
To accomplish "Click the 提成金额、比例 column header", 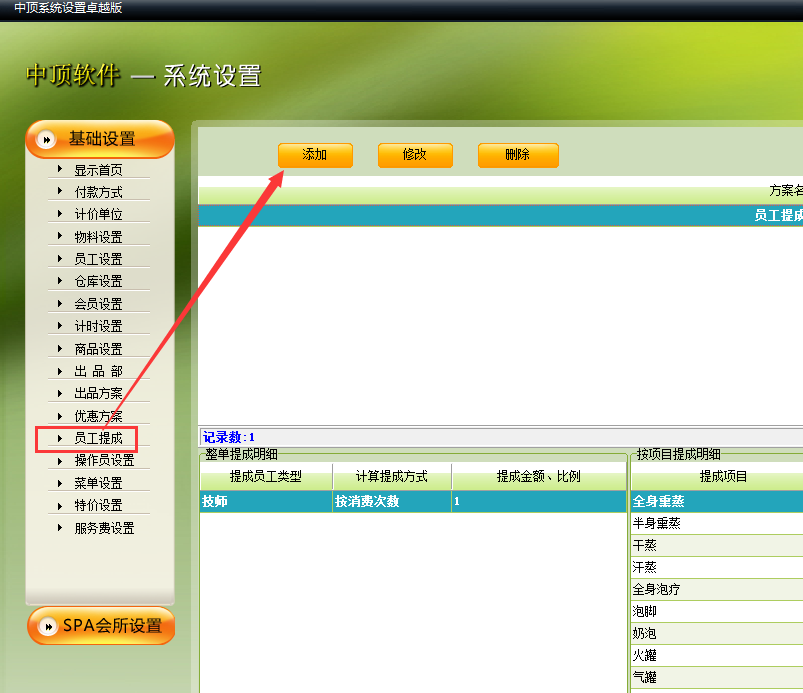I will (x=539, y=476).
